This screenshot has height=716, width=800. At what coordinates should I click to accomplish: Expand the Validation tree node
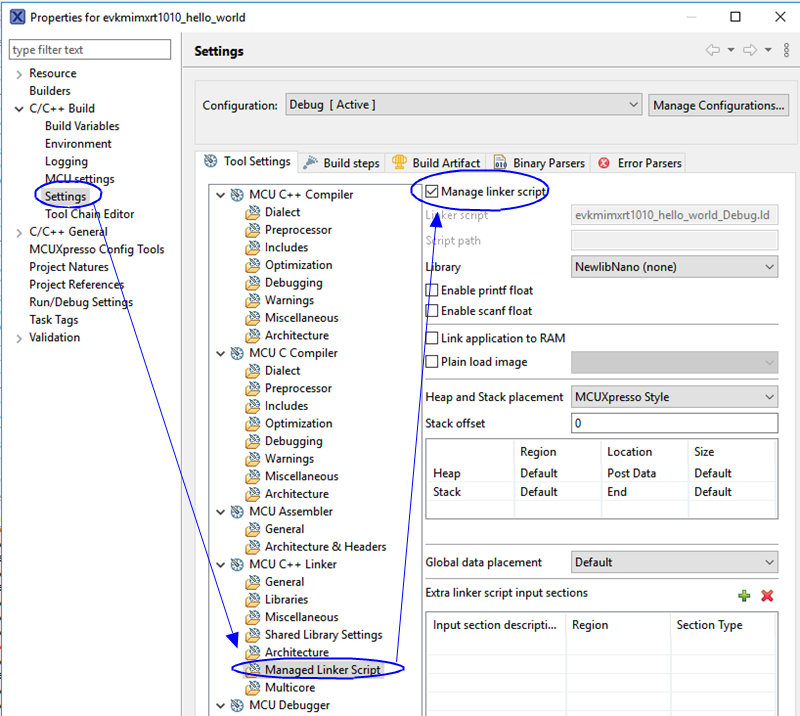point(19,338)
